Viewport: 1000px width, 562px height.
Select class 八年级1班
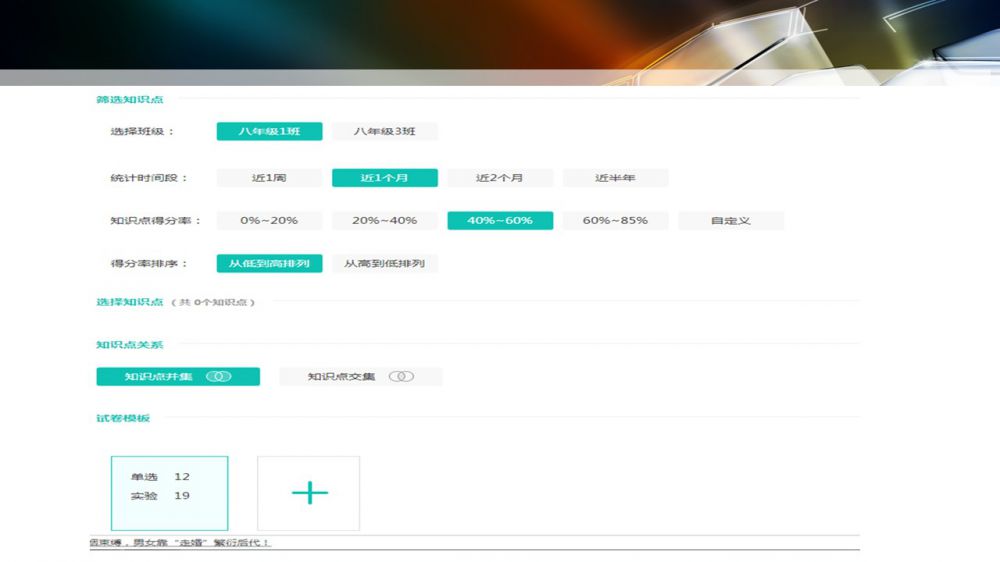(x=269, y=131)
